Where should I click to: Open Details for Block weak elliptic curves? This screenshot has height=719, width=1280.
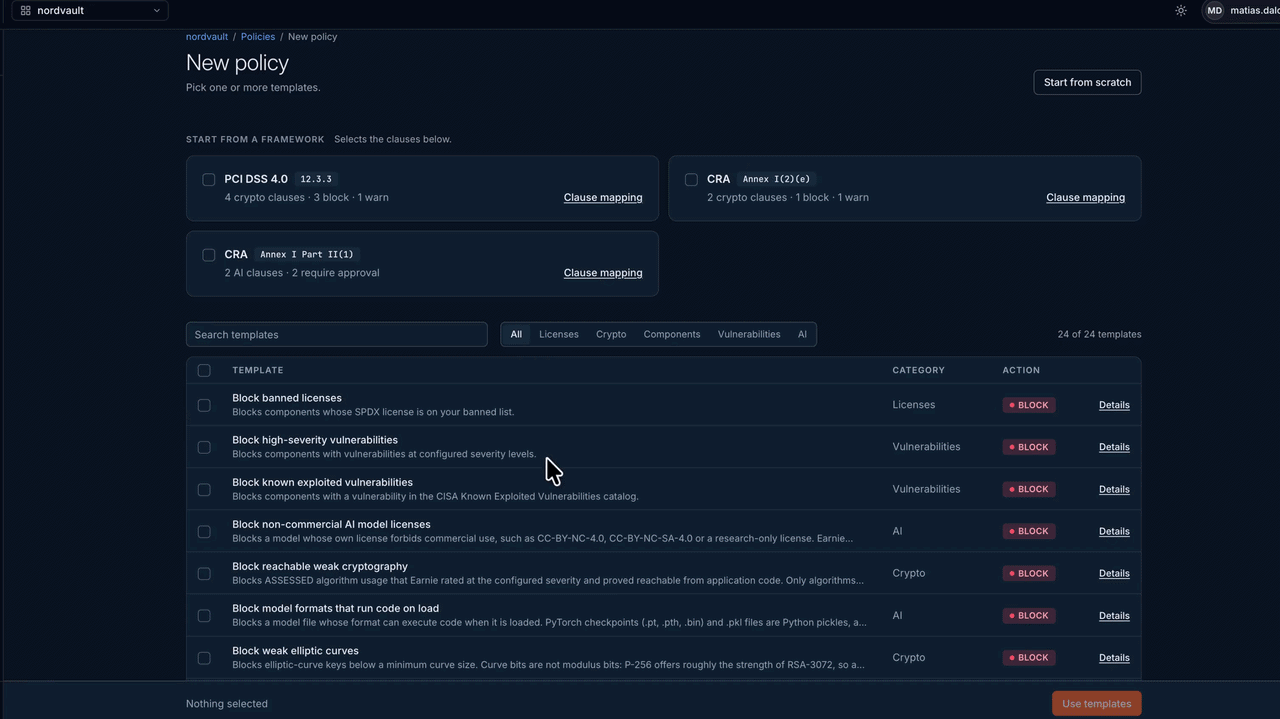pyautogui.click(x=1114, y=658)
